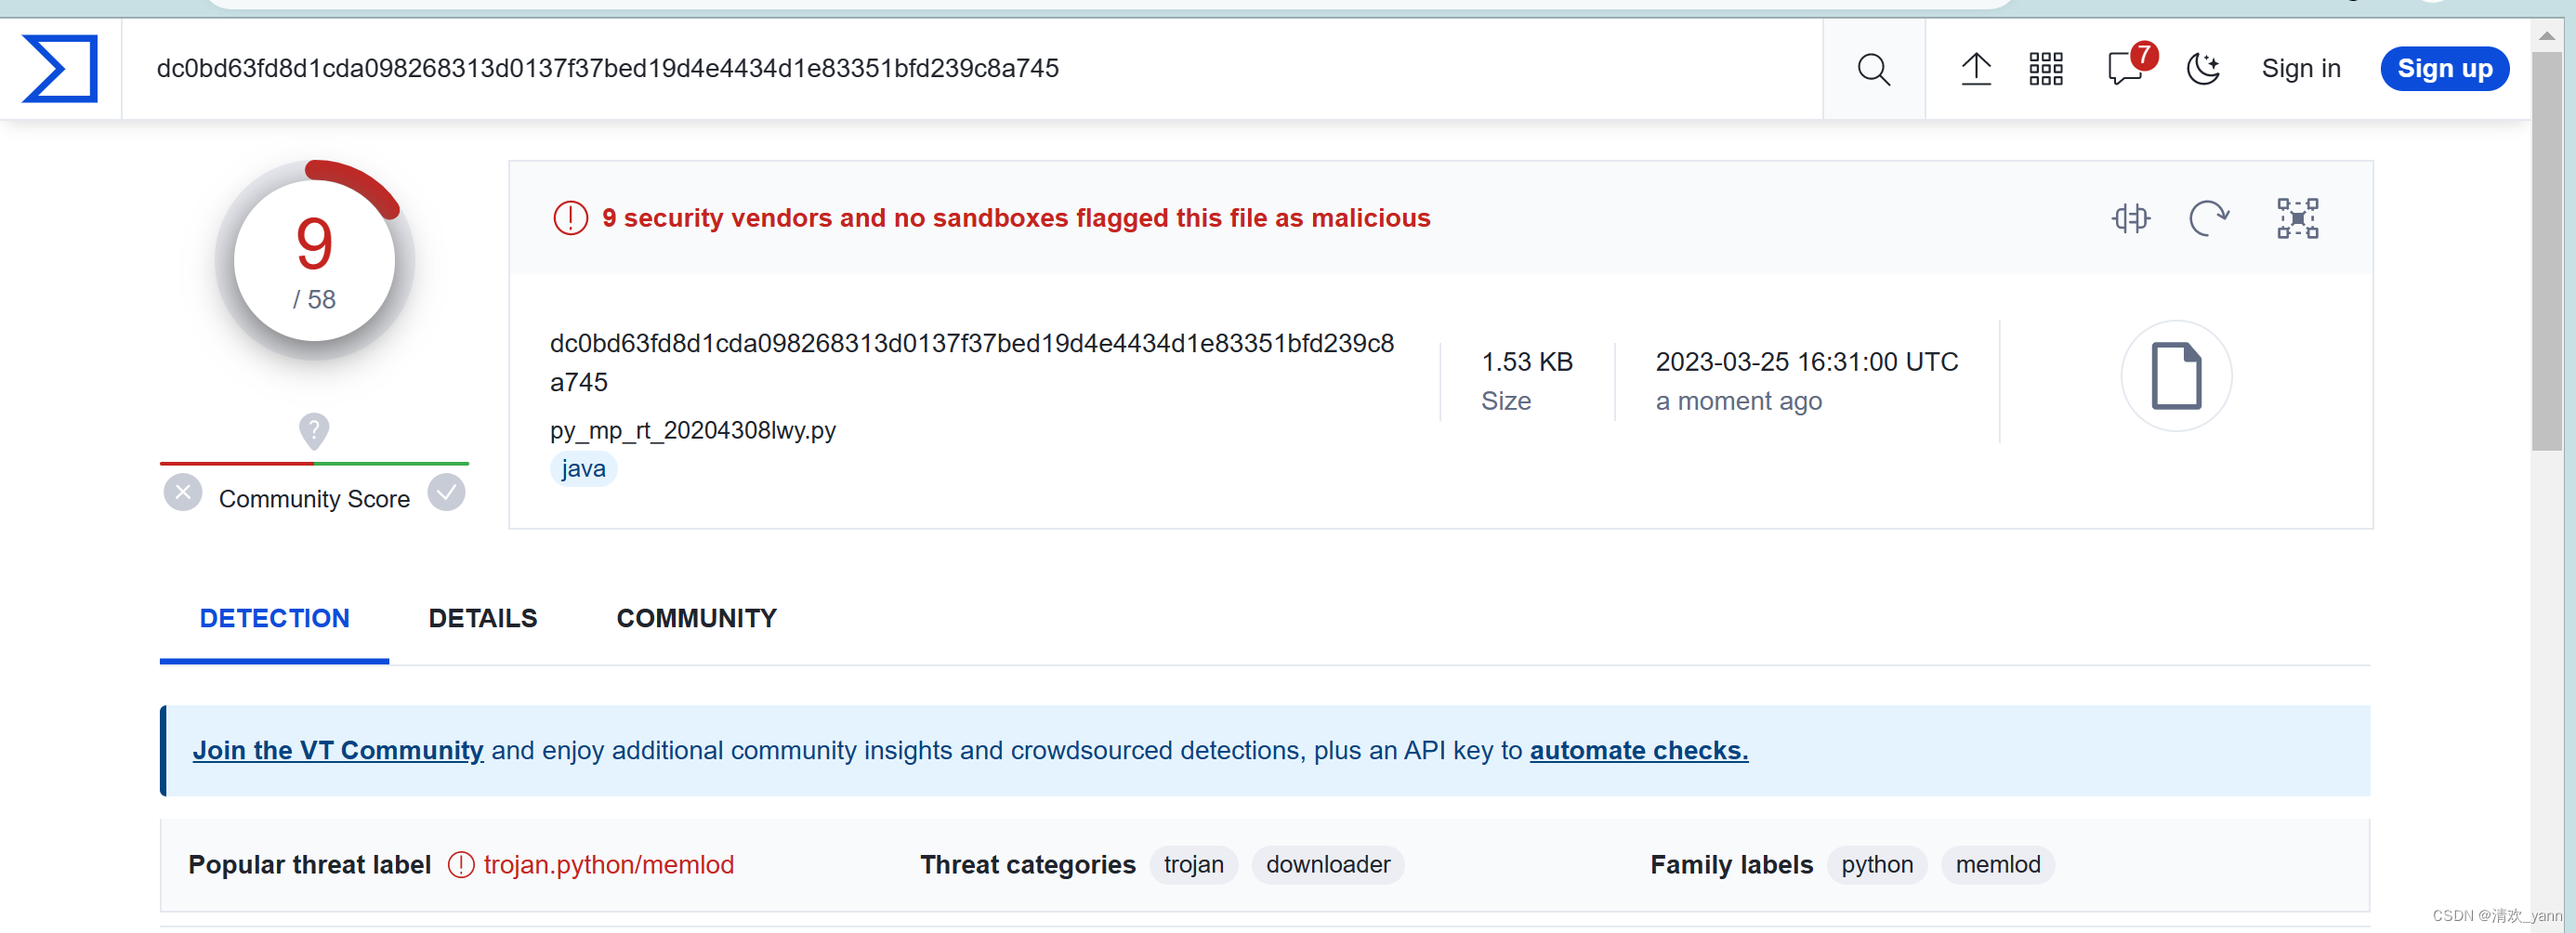The width and height of the screenshot is (2576, 933).
Task: Click the search magnifier icon
Action: (x=1873, y=69)
